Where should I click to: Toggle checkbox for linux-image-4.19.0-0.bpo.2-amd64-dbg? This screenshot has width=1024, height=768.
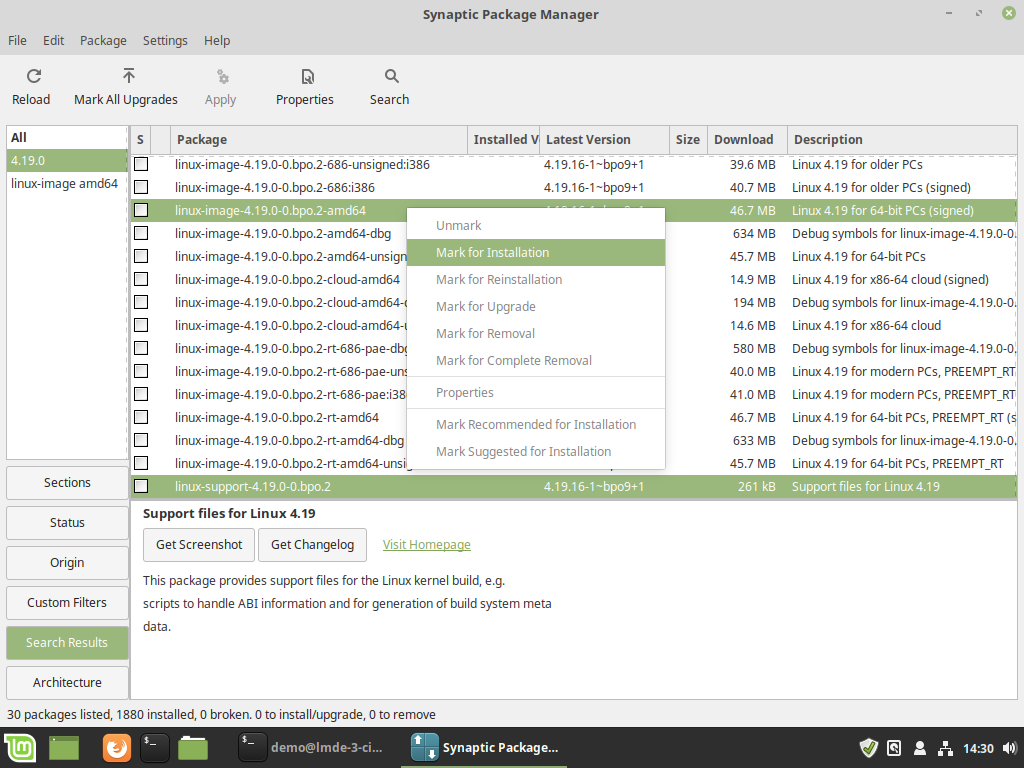(141, 233)
